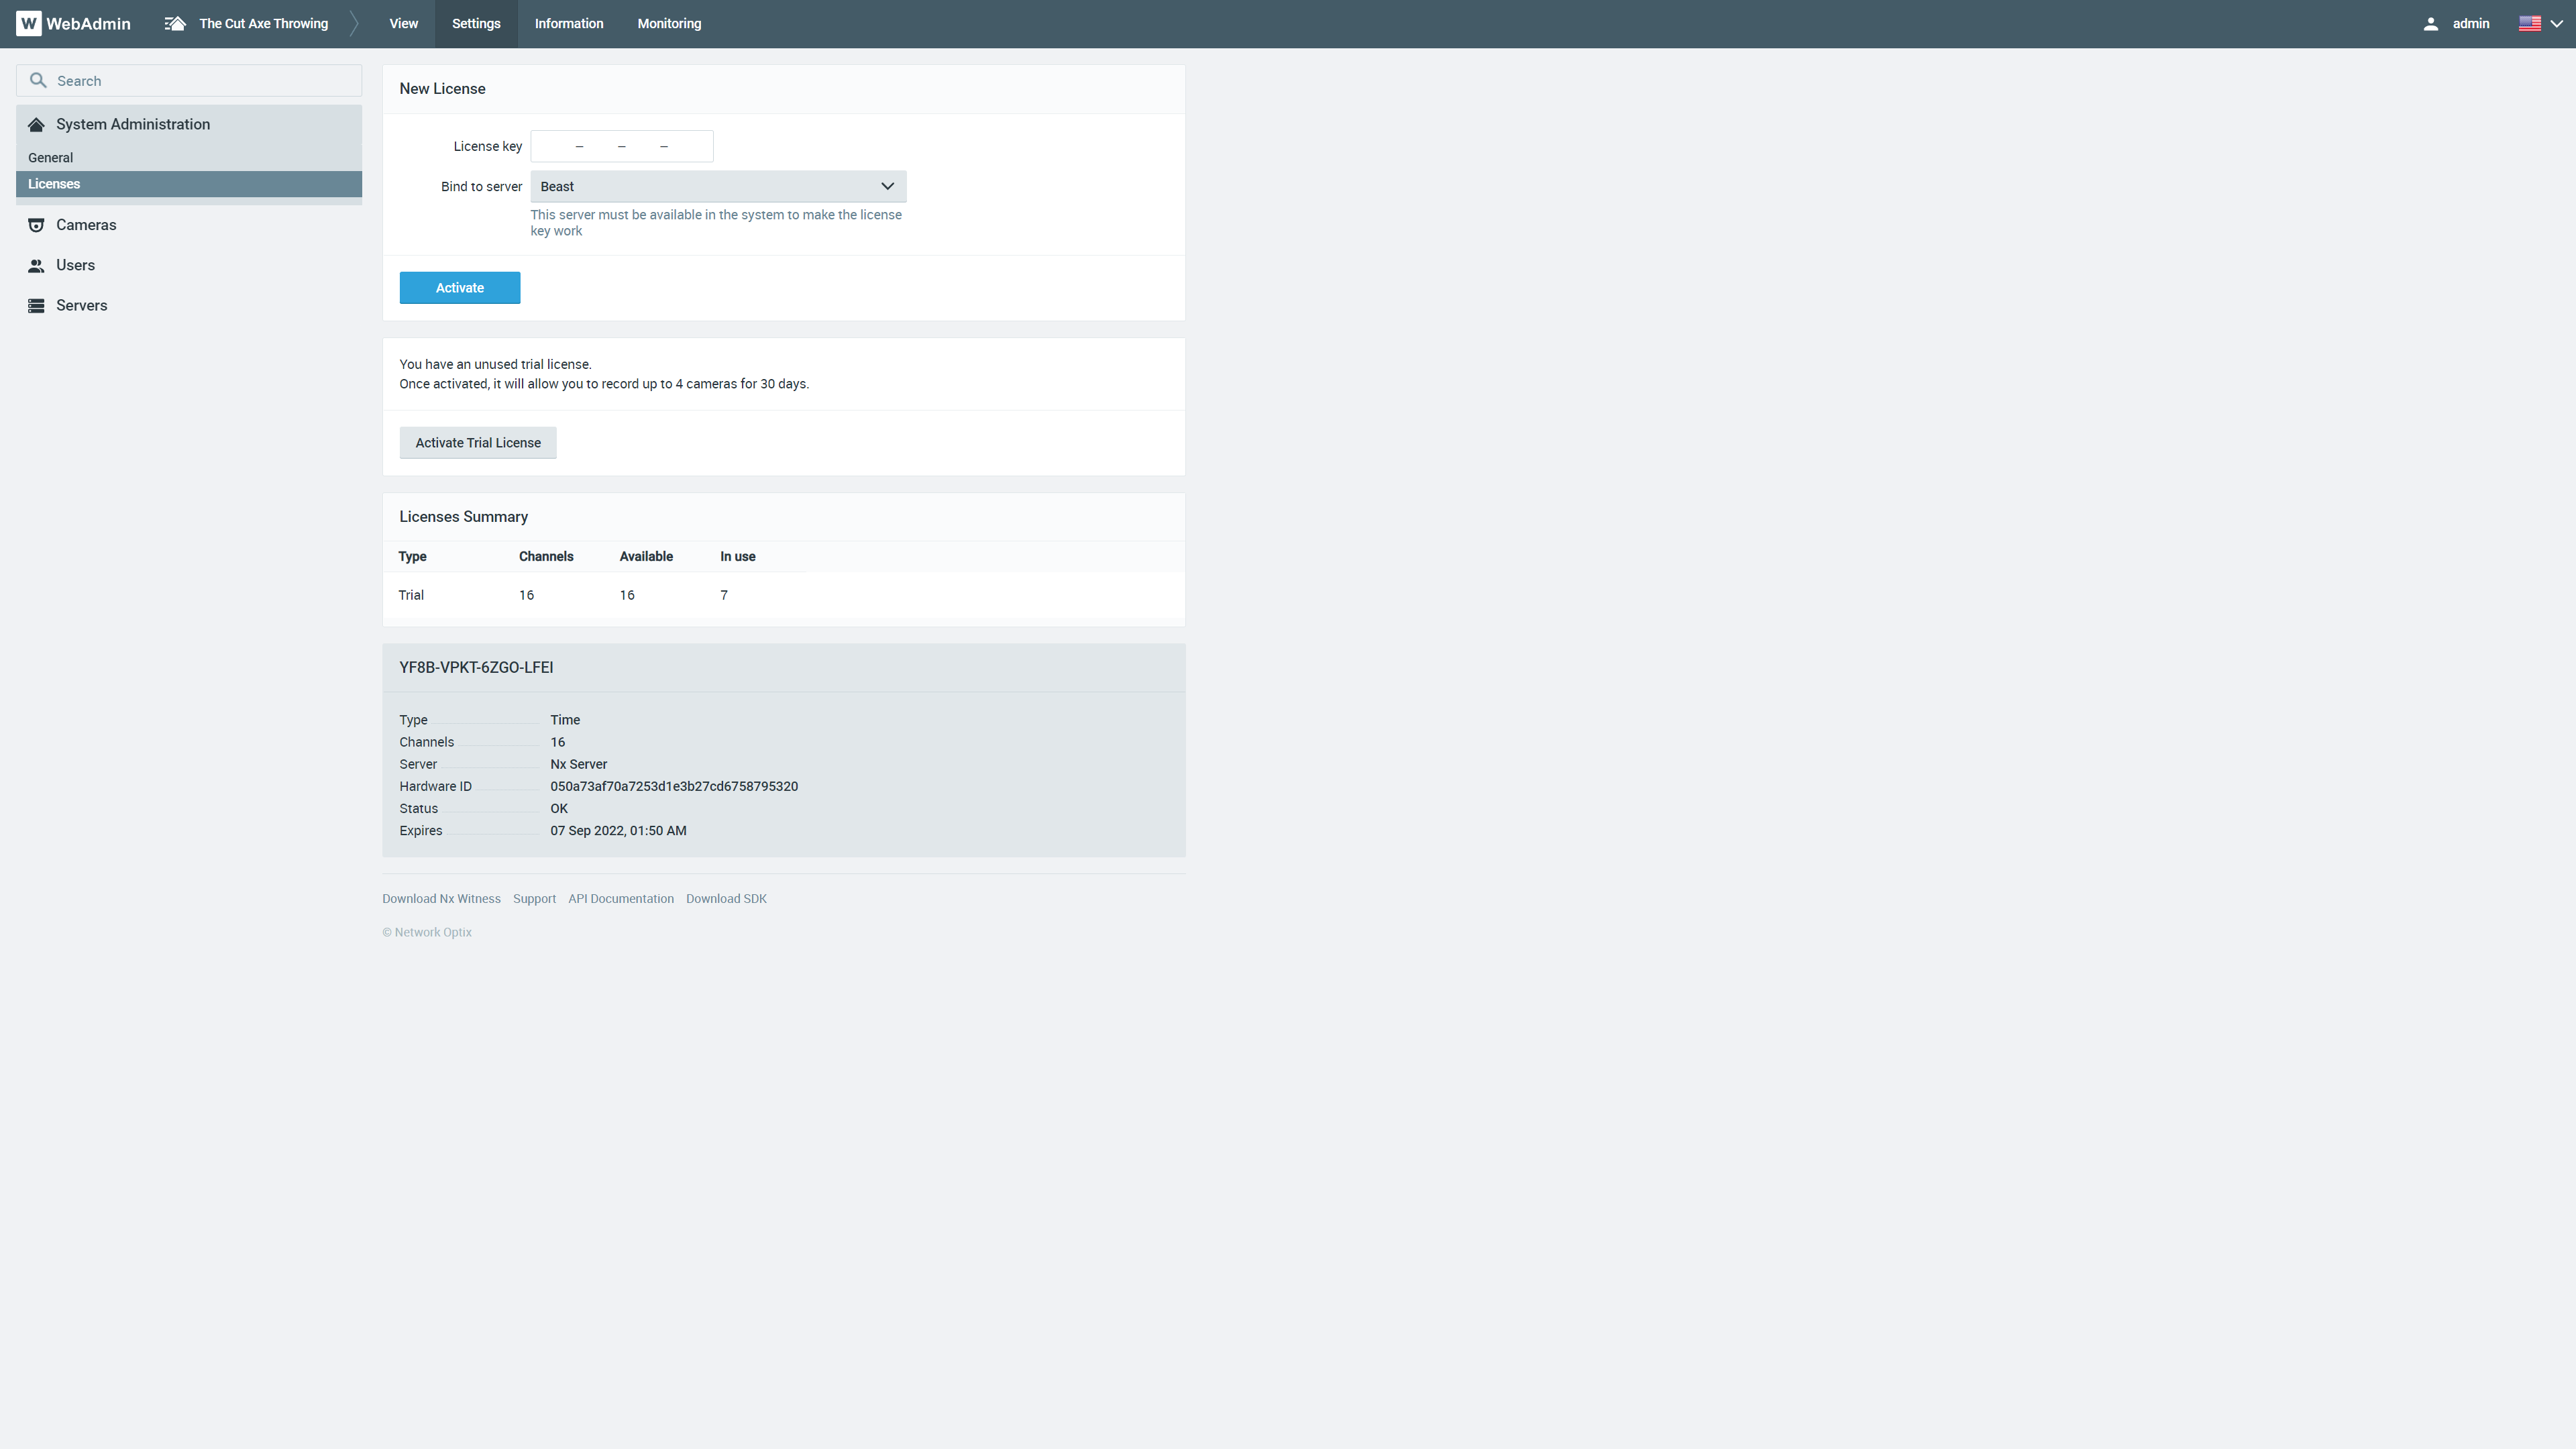Image resolution: width=2576 pixels, height=1449 pixels.
Task: Switch to the Monitoring tab
Action: (669, 23)
